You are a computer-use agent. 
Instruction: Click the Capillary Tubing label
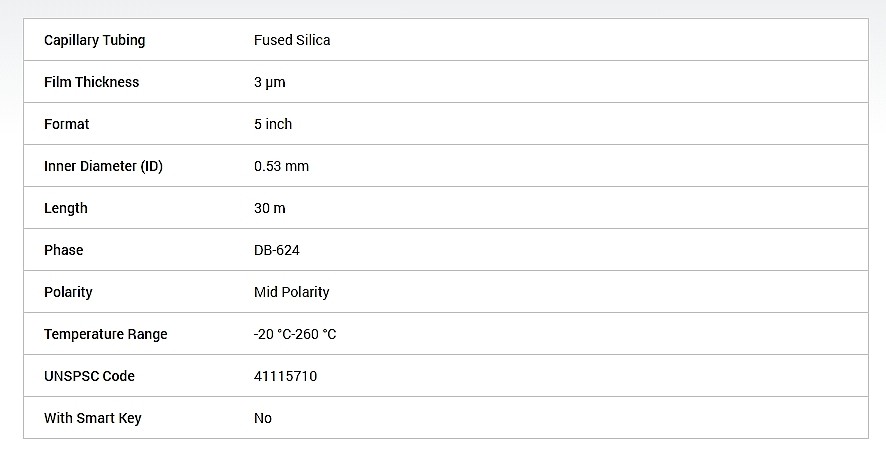pyautogui.click(x=94, y=40)
